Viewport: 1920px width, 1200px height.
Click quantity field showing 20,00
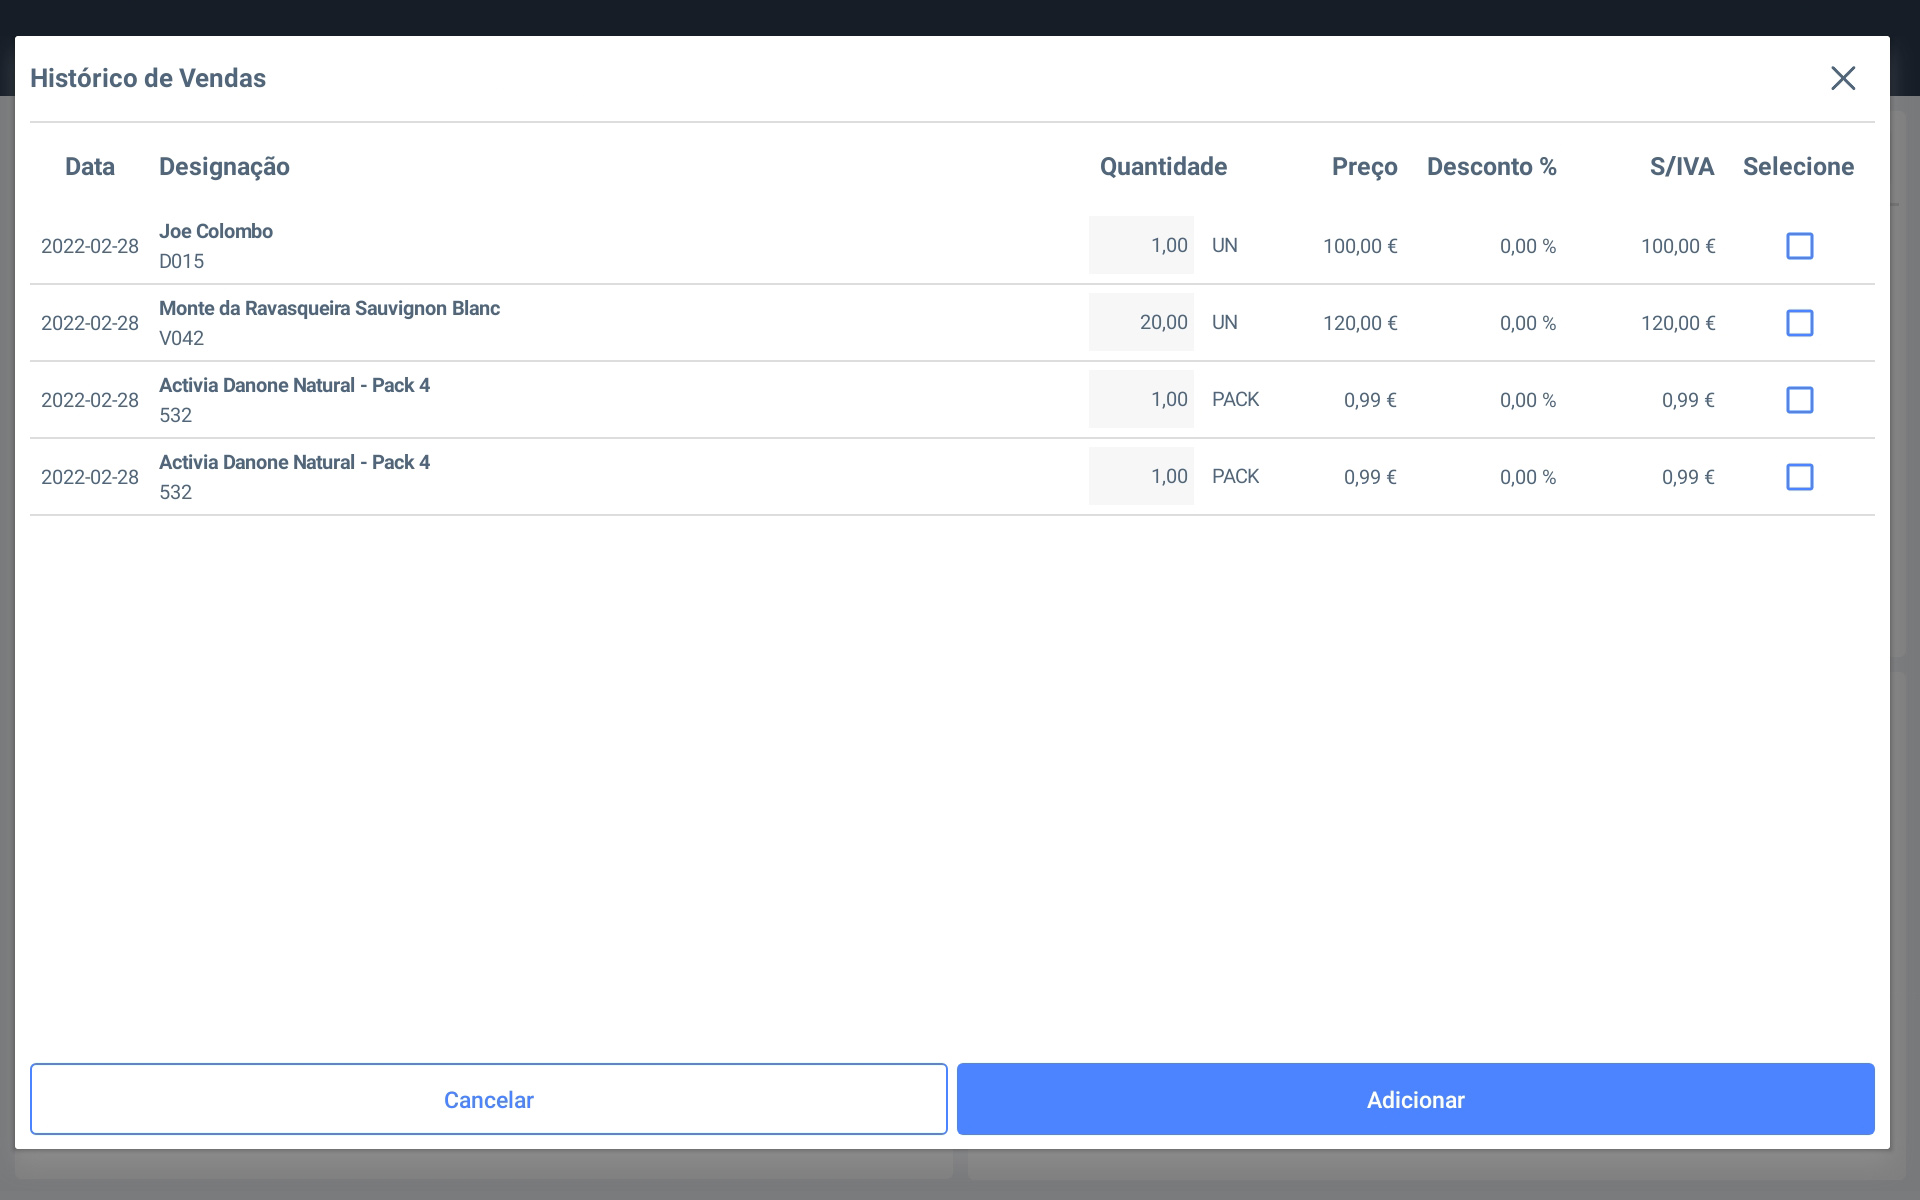point(1141,322)
